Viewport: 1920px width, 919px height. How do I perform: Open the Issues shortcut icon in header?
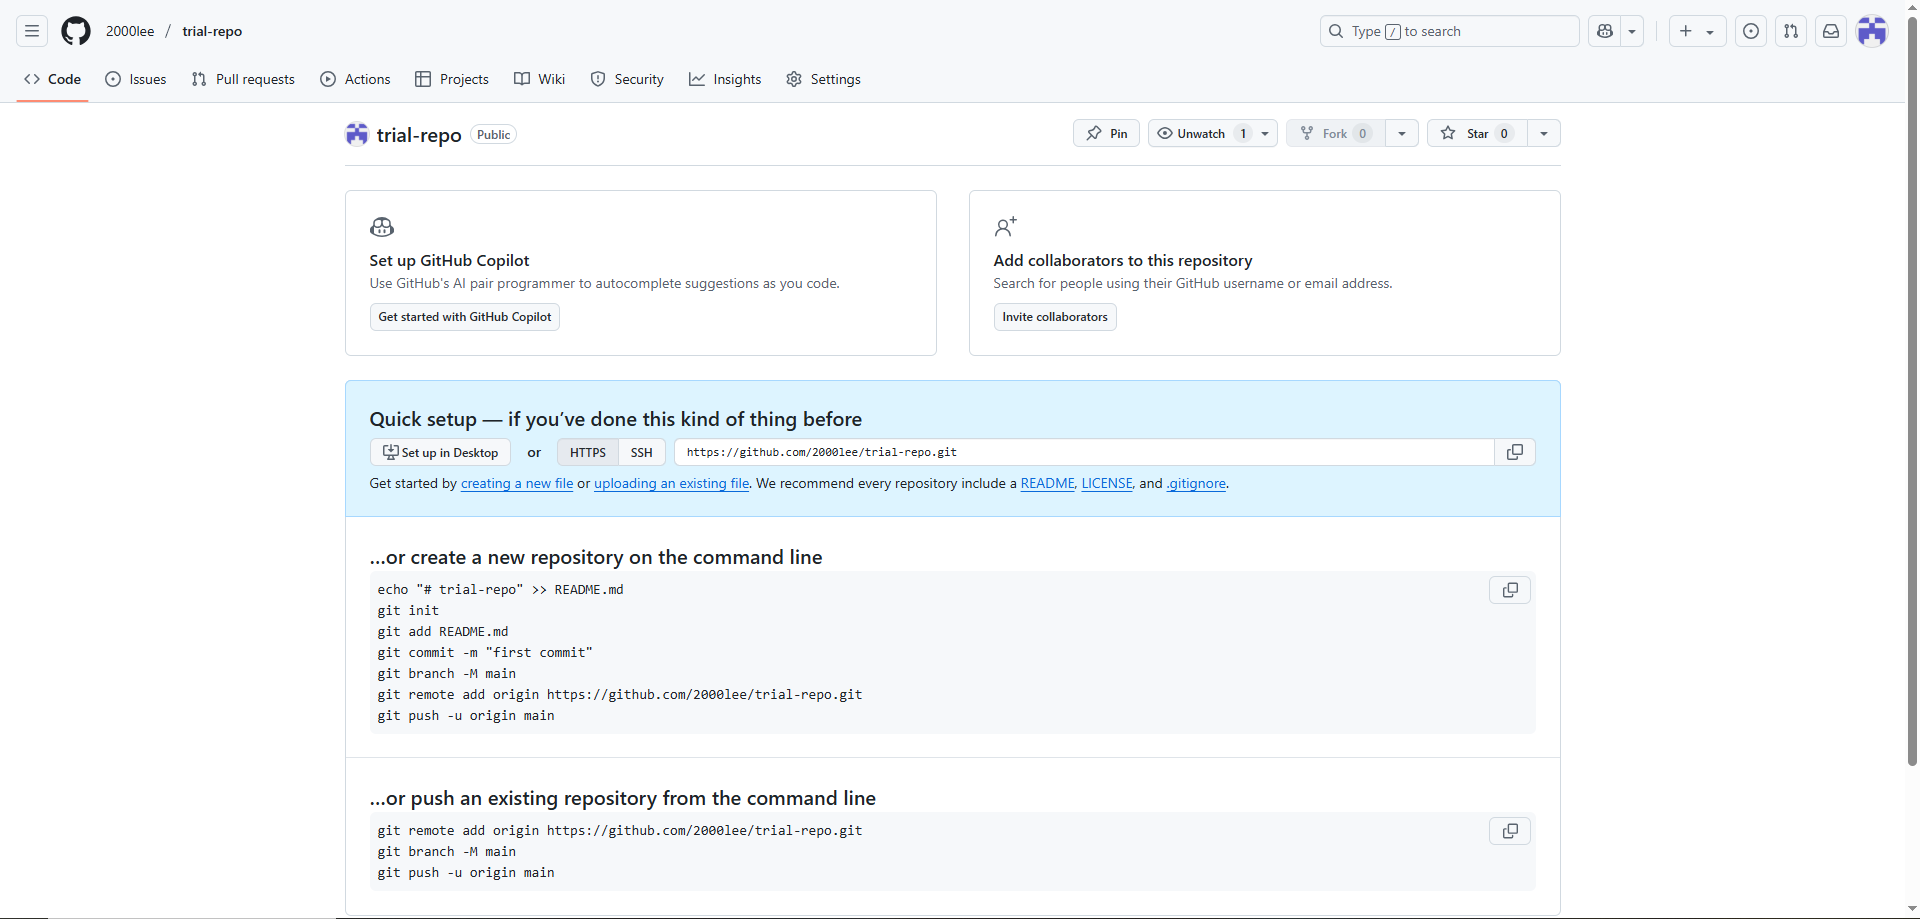point(1751,31)
